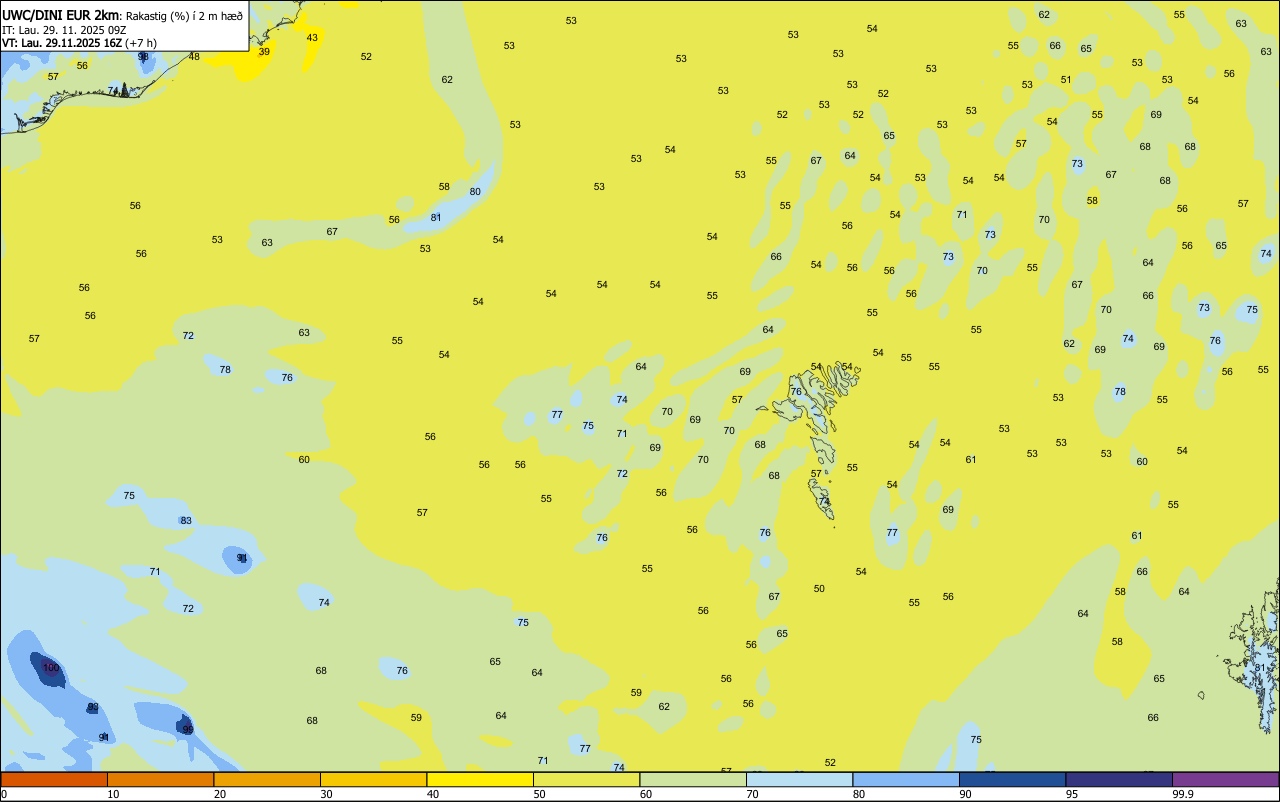1280x802 pixels.
Task: Click the legend tick label 0
Action: tap(4, 794)
